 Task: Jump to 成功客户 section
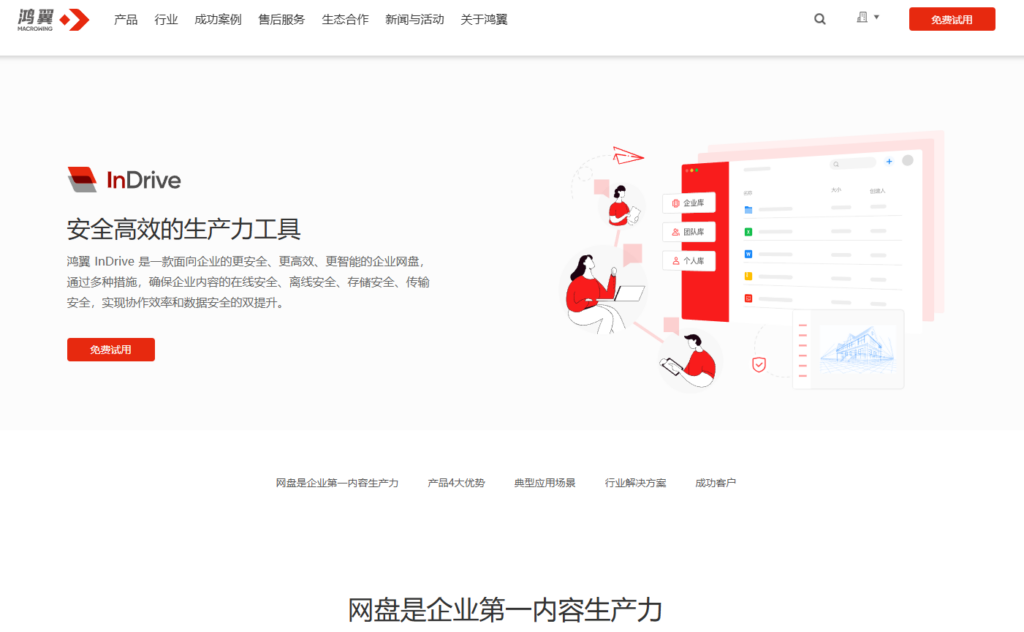pos(716,483)
